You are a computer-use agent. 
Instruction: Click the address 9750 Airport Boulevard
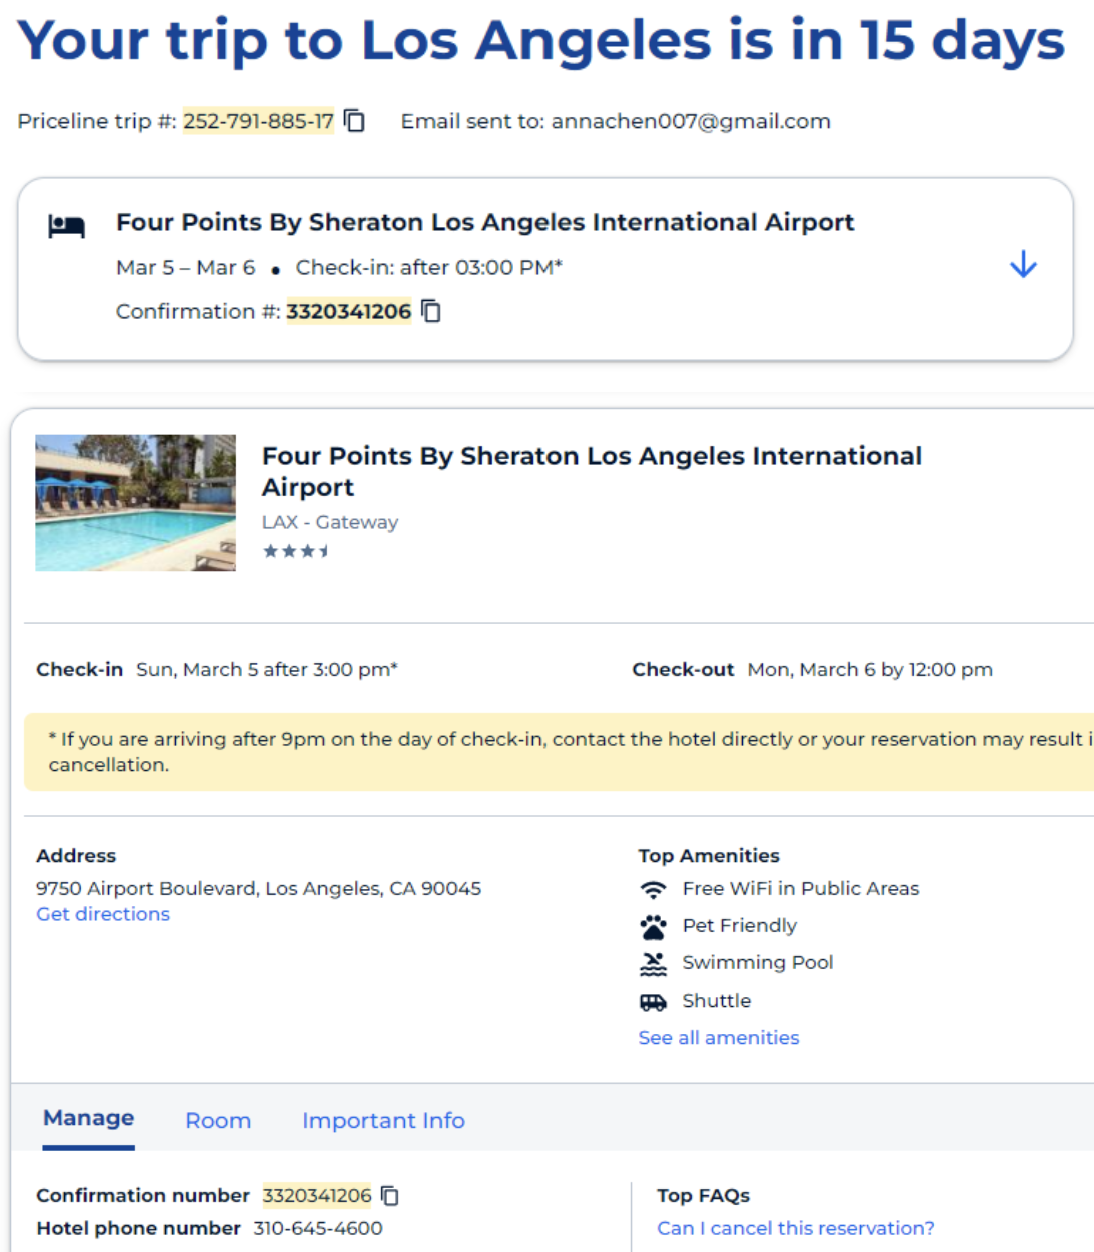(x=258, y=888)
